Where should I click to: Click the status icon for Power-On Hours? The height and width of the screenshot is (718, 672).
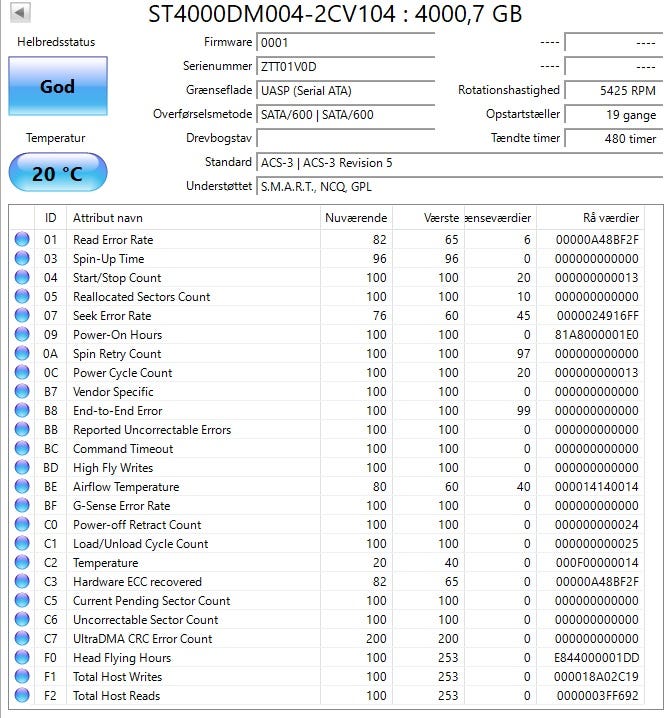point(22,335)
